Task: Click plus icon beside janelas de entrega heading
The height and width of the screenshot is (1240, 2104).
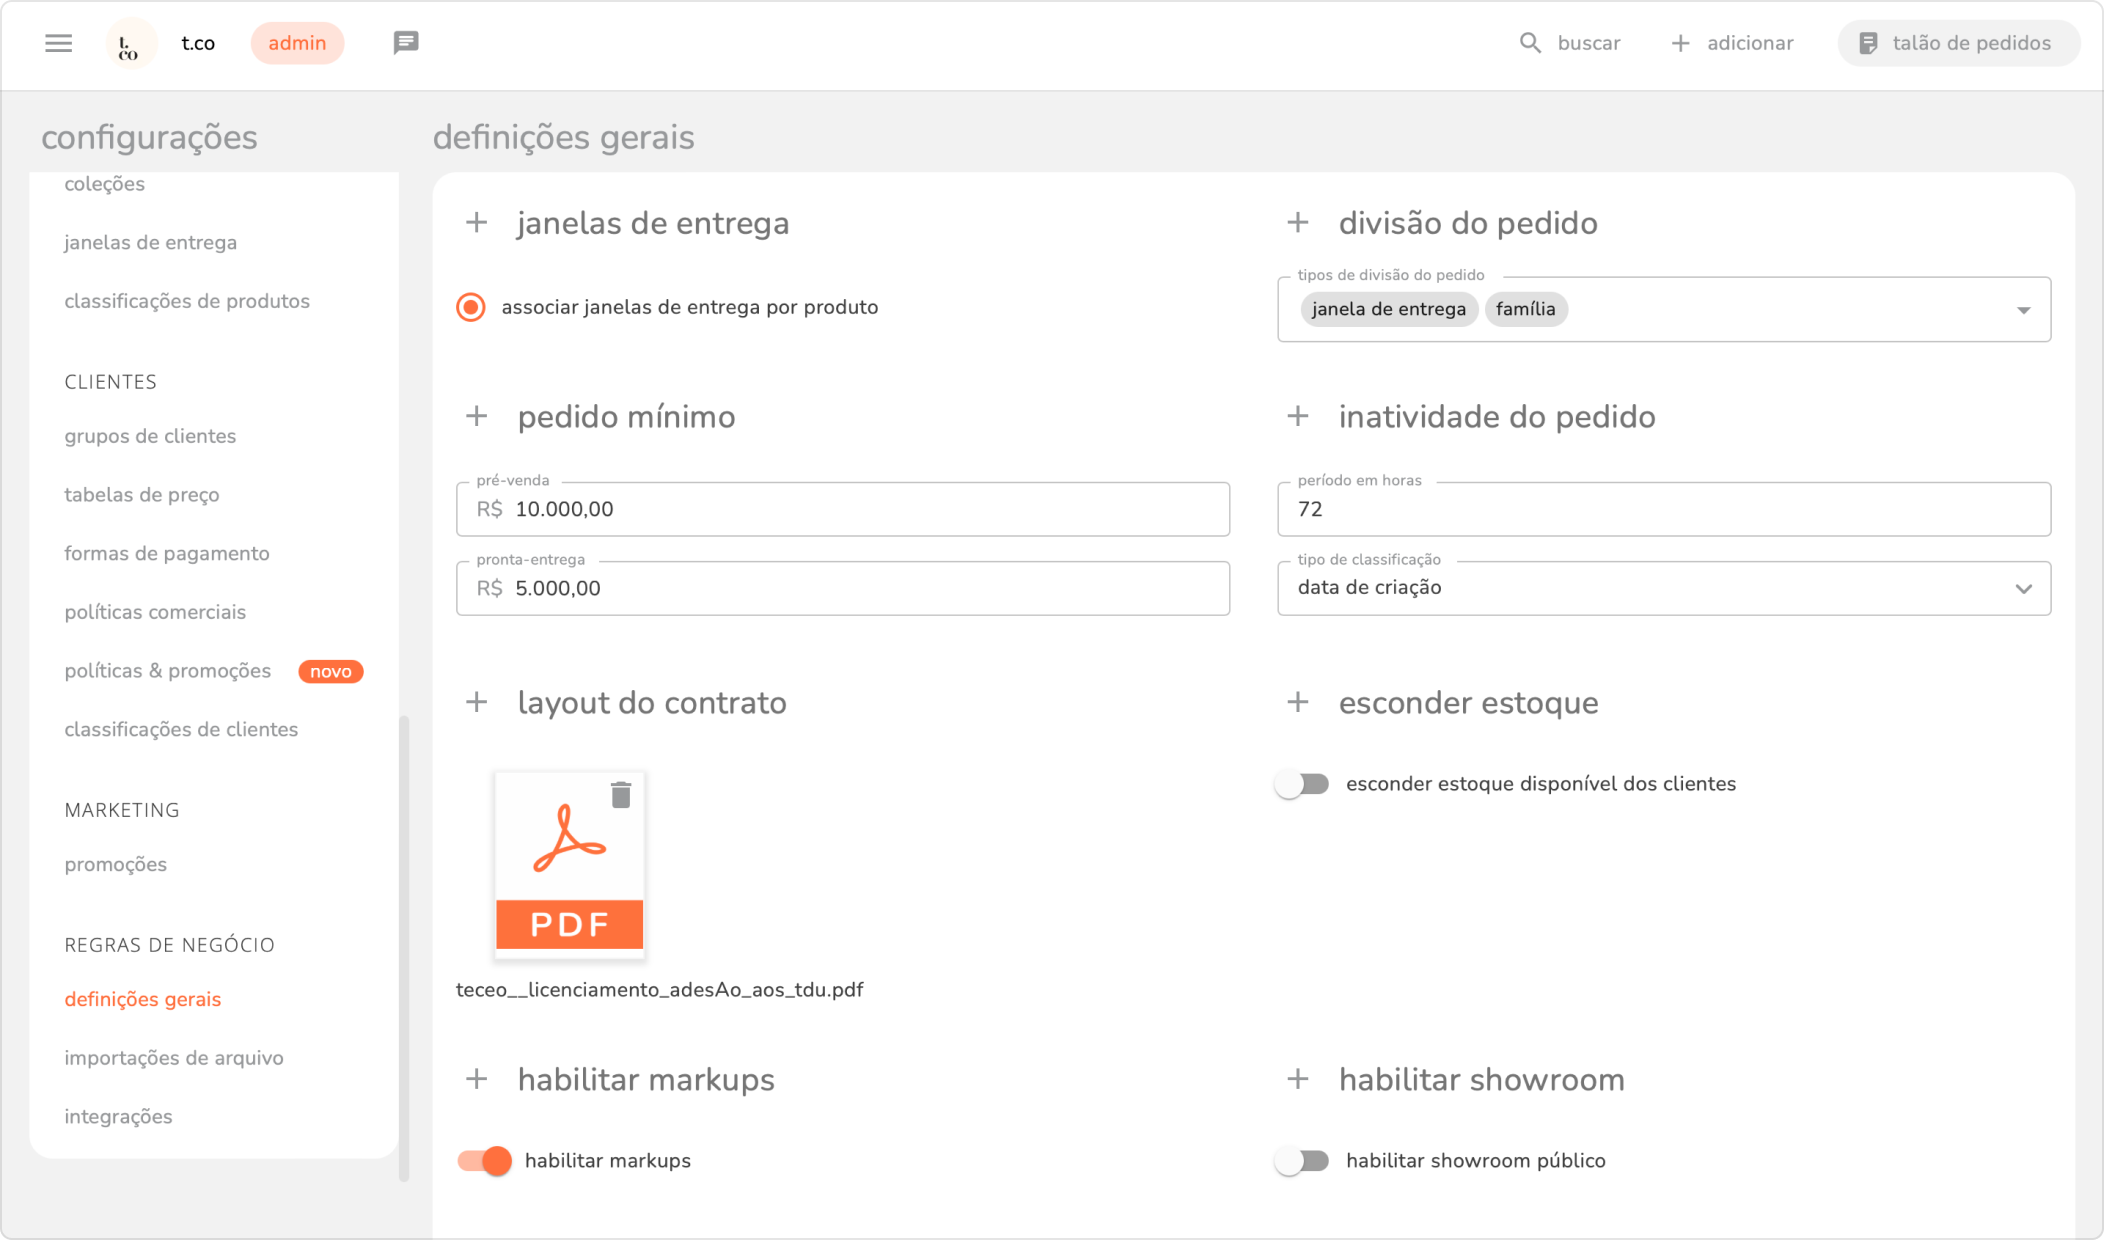Action: (x=477, y=223)
